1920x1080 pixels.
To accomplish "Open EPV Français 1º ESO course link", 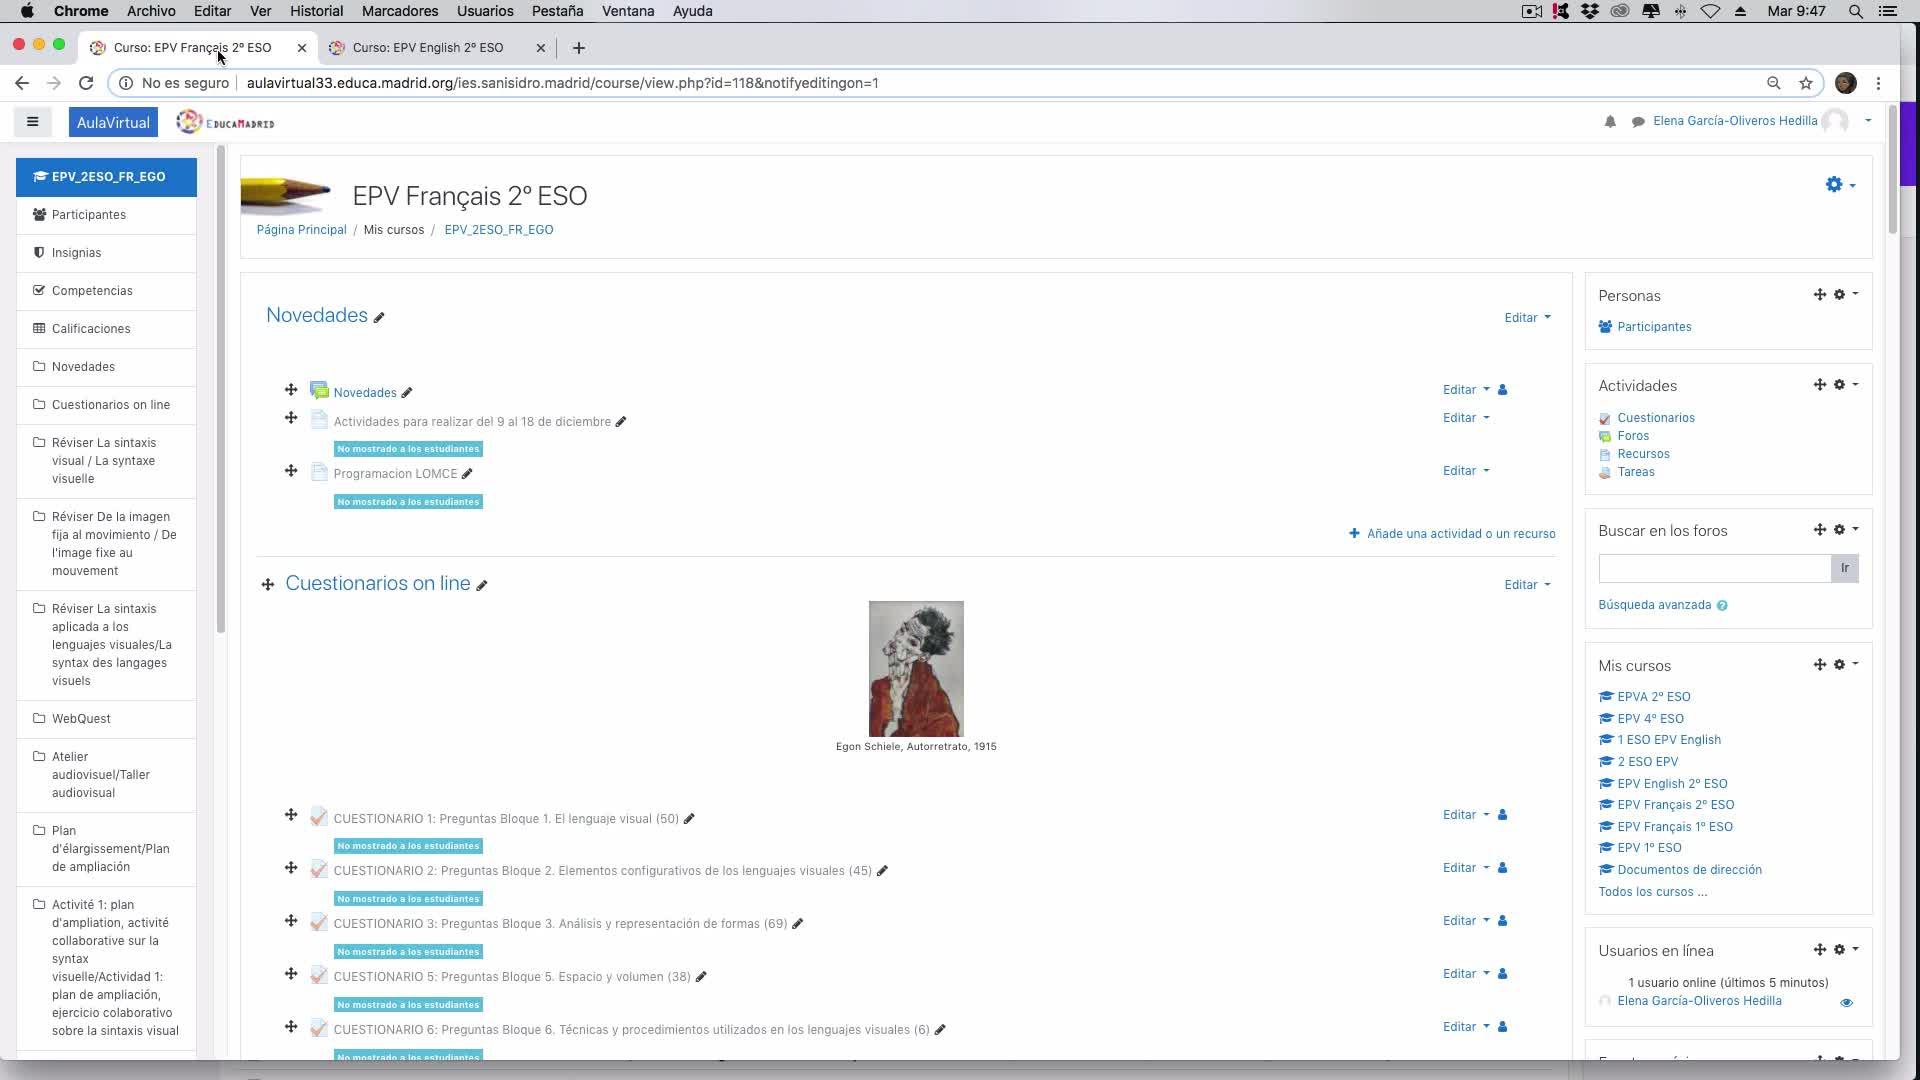I will pyautogui.click(x=1674, y=827).
